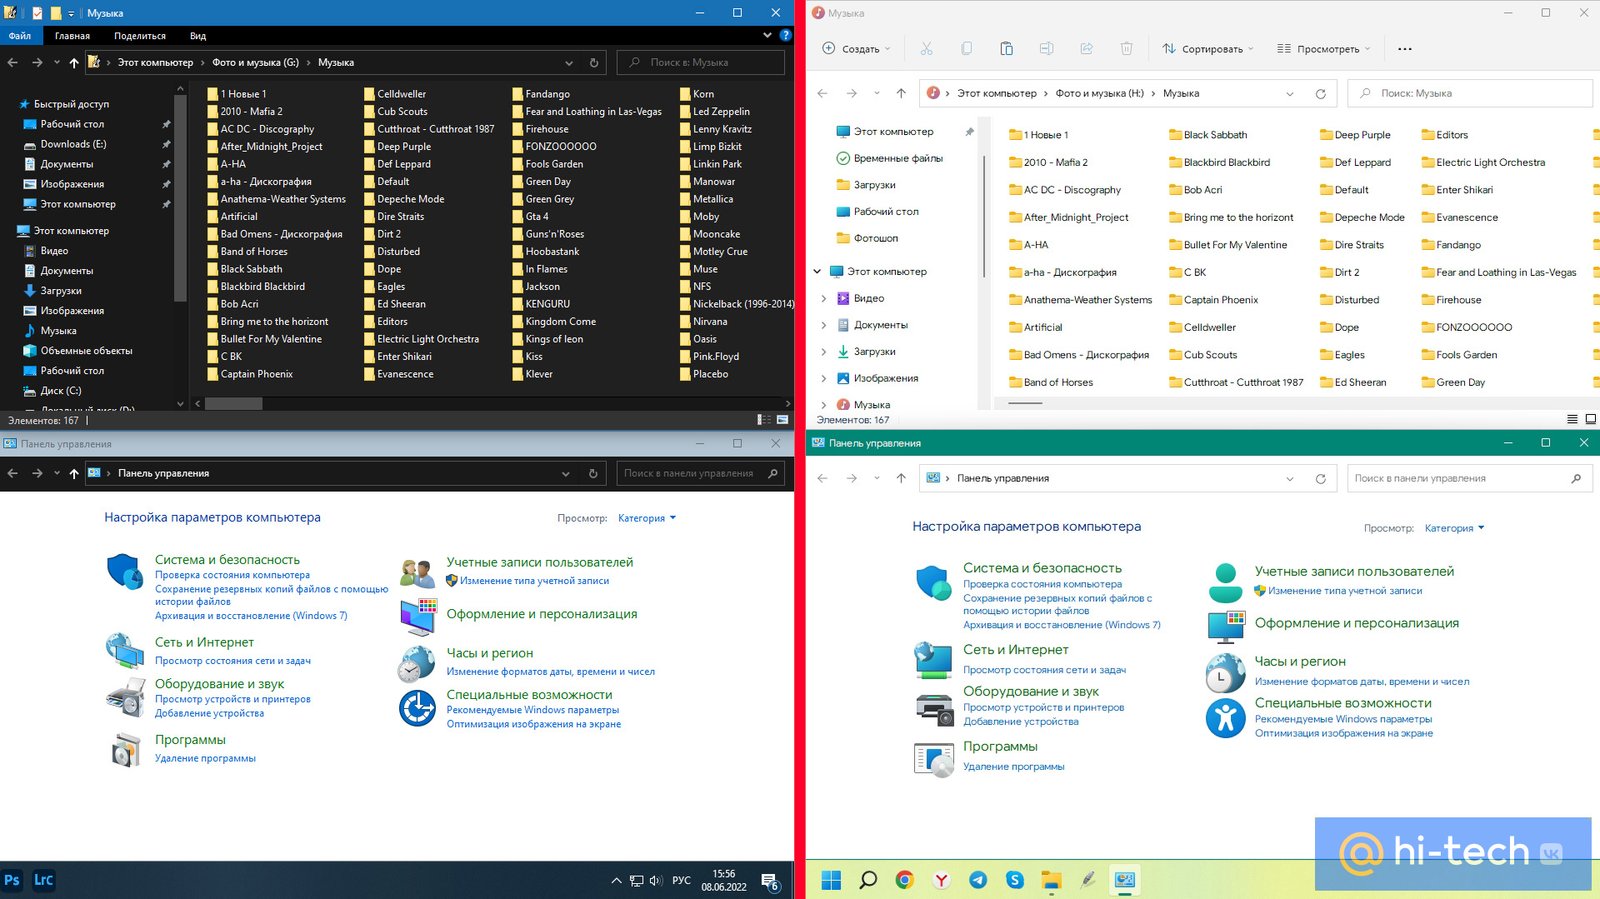Open the Файл menu

(20, 35)
